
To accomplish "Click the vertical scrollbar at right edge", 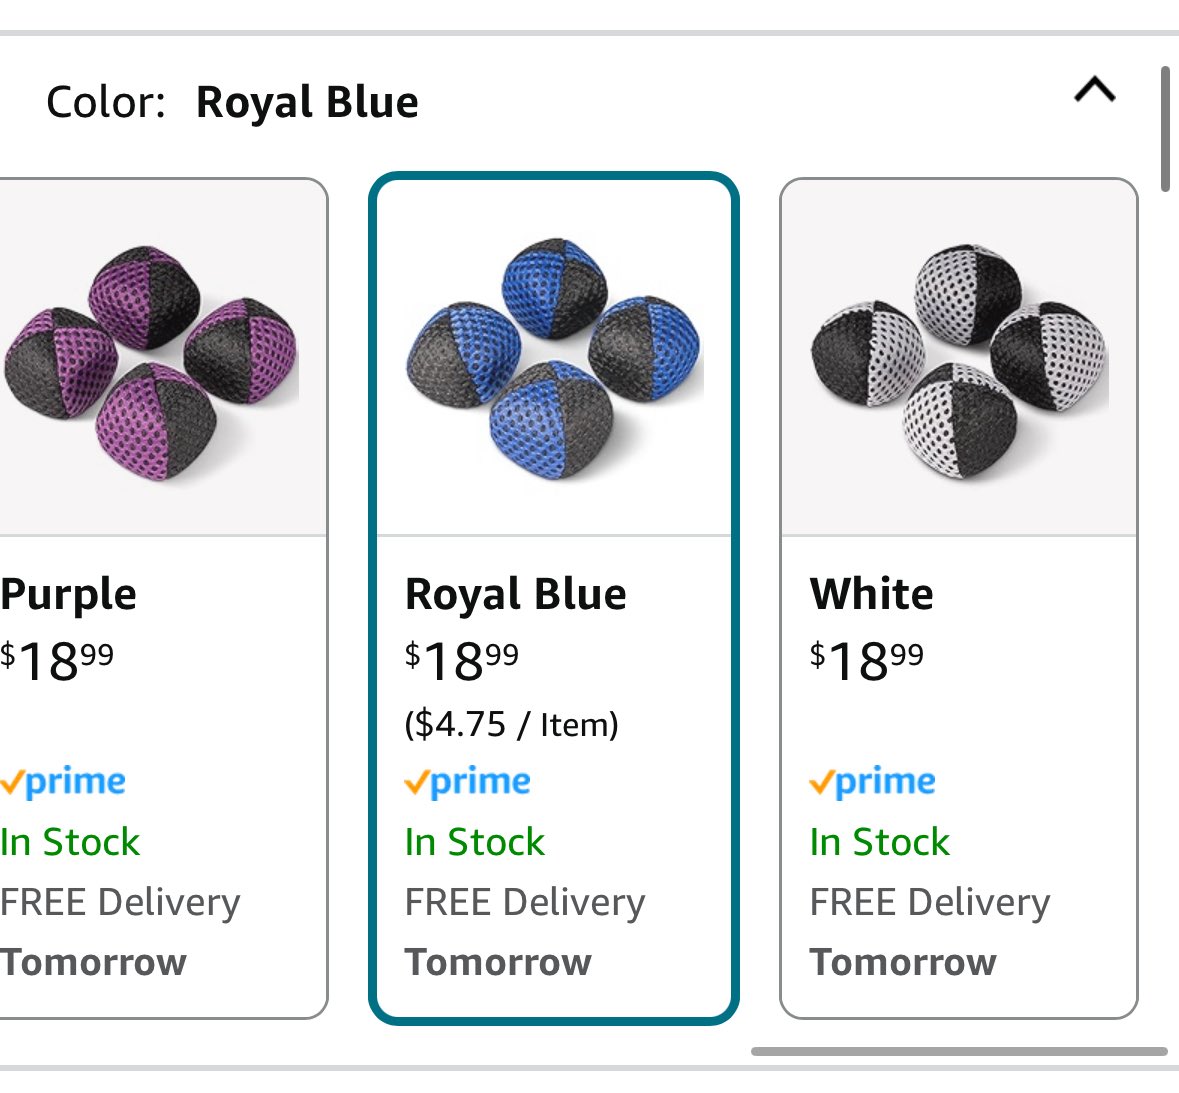I will click(x=1165, y=129).
